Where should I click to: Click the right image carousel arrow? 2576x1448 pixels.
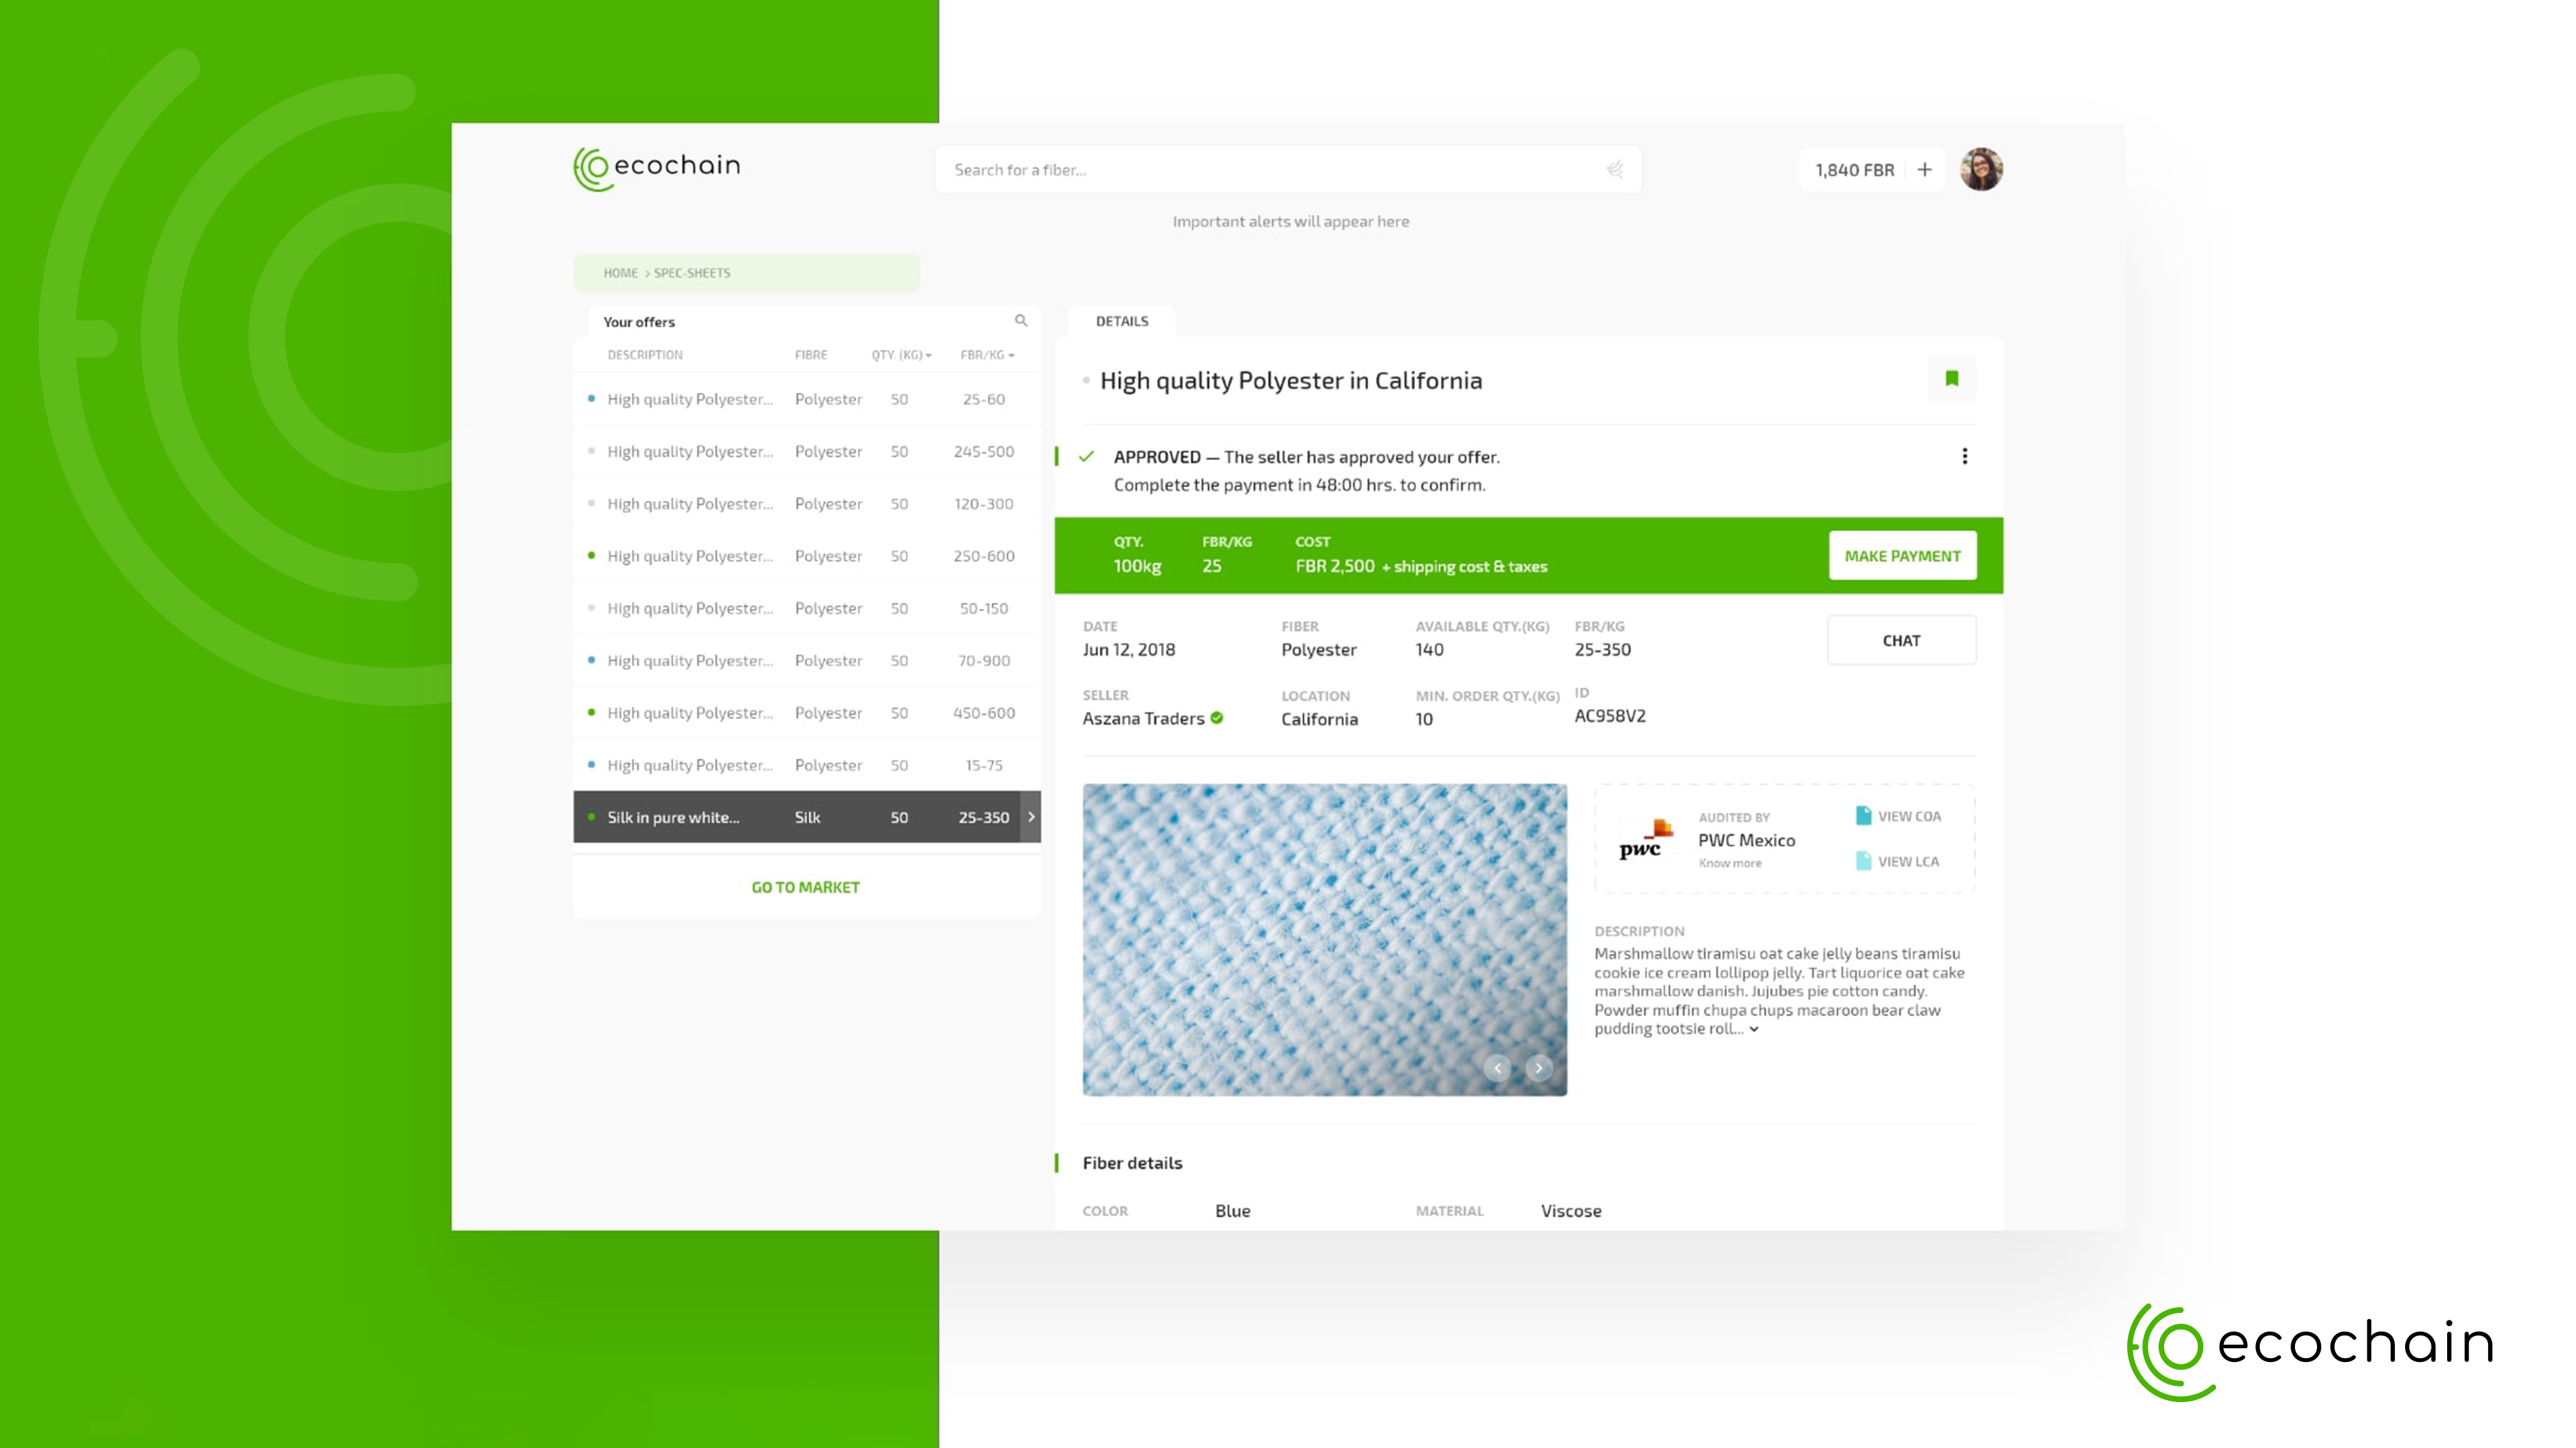(1538, 1068)
